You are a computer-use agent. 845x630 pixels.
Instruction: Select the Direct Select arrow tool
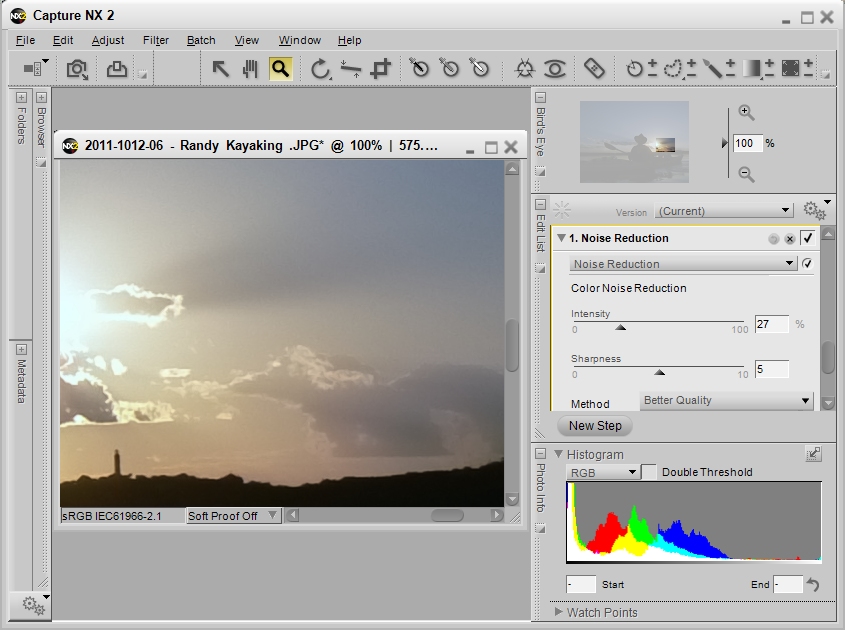218,68
